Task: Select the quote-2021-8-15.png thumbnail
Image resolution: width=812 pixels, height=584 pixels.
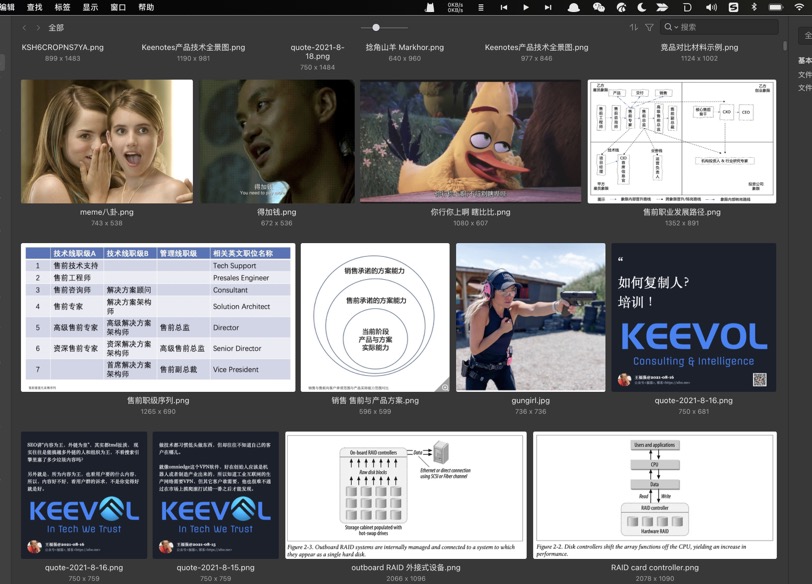Action: (215, 495)
